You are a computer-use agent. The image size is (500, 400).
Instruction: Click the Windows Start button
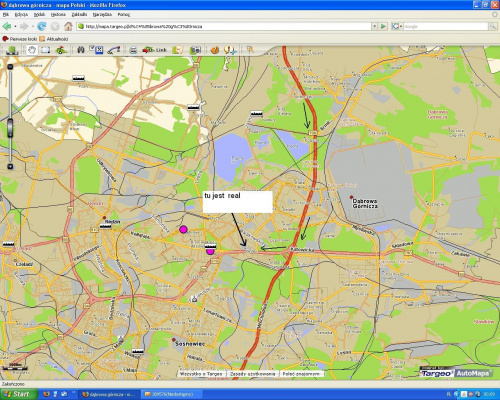click(18, 394)
